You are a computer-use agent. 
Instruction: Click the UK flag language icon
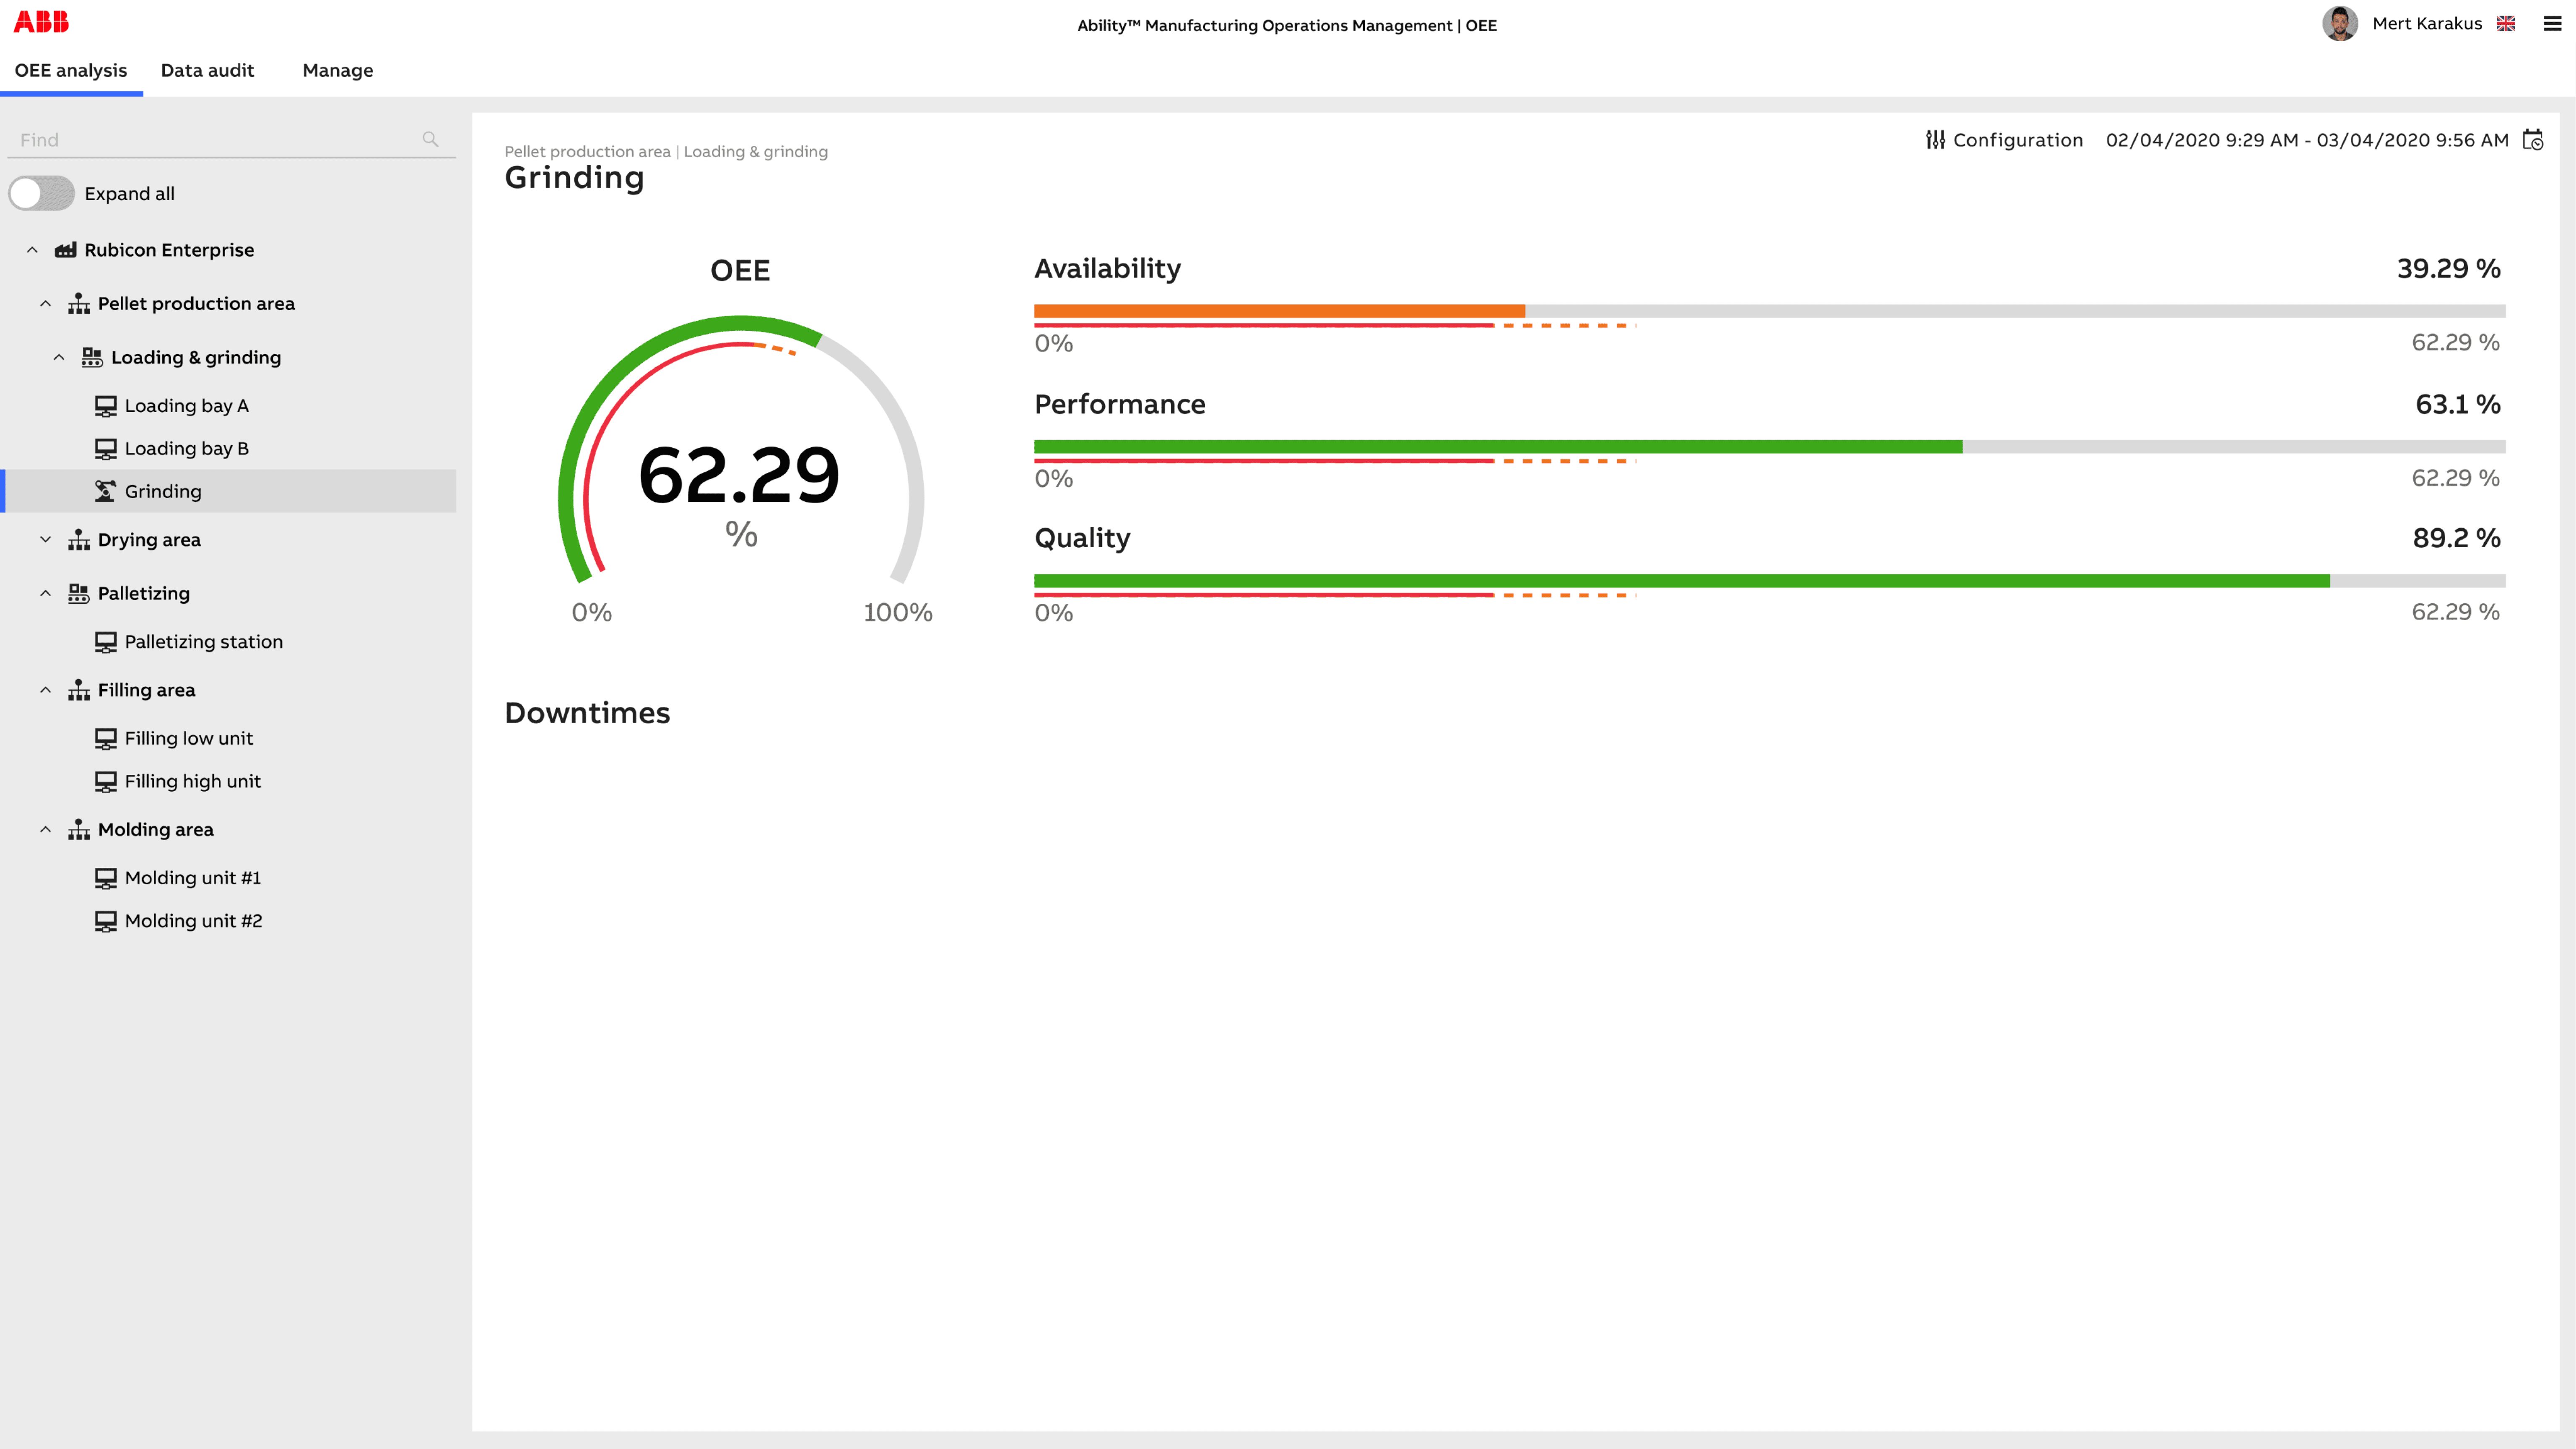tap(2505, 24)
